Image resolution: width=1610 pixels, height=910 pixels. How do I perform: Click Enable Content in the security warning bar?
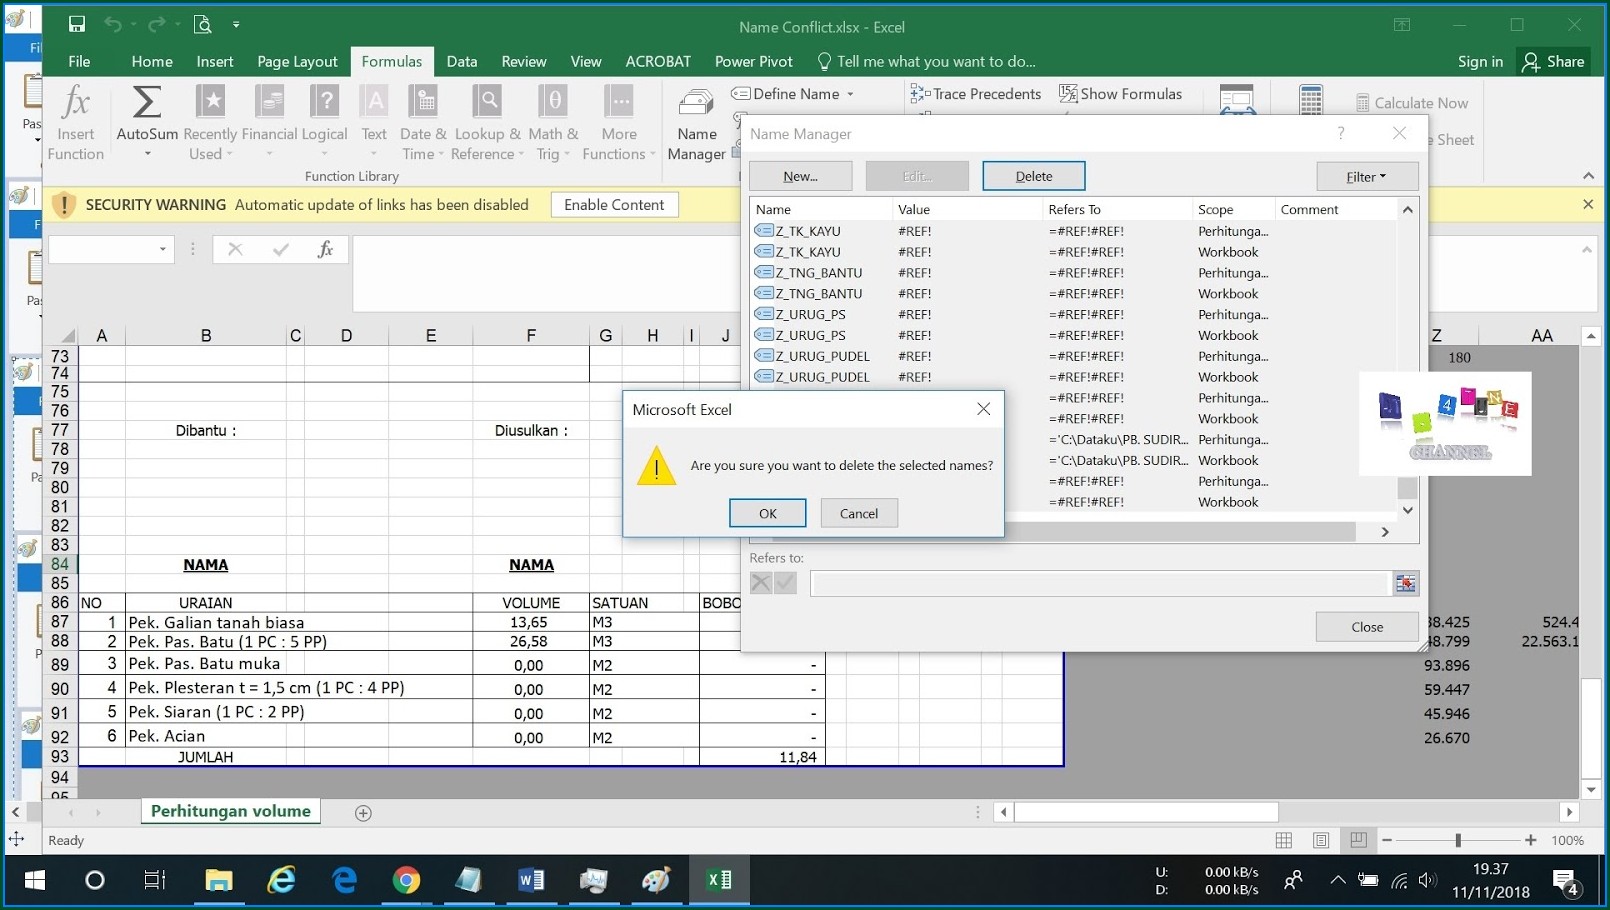[x=614, y=205]
